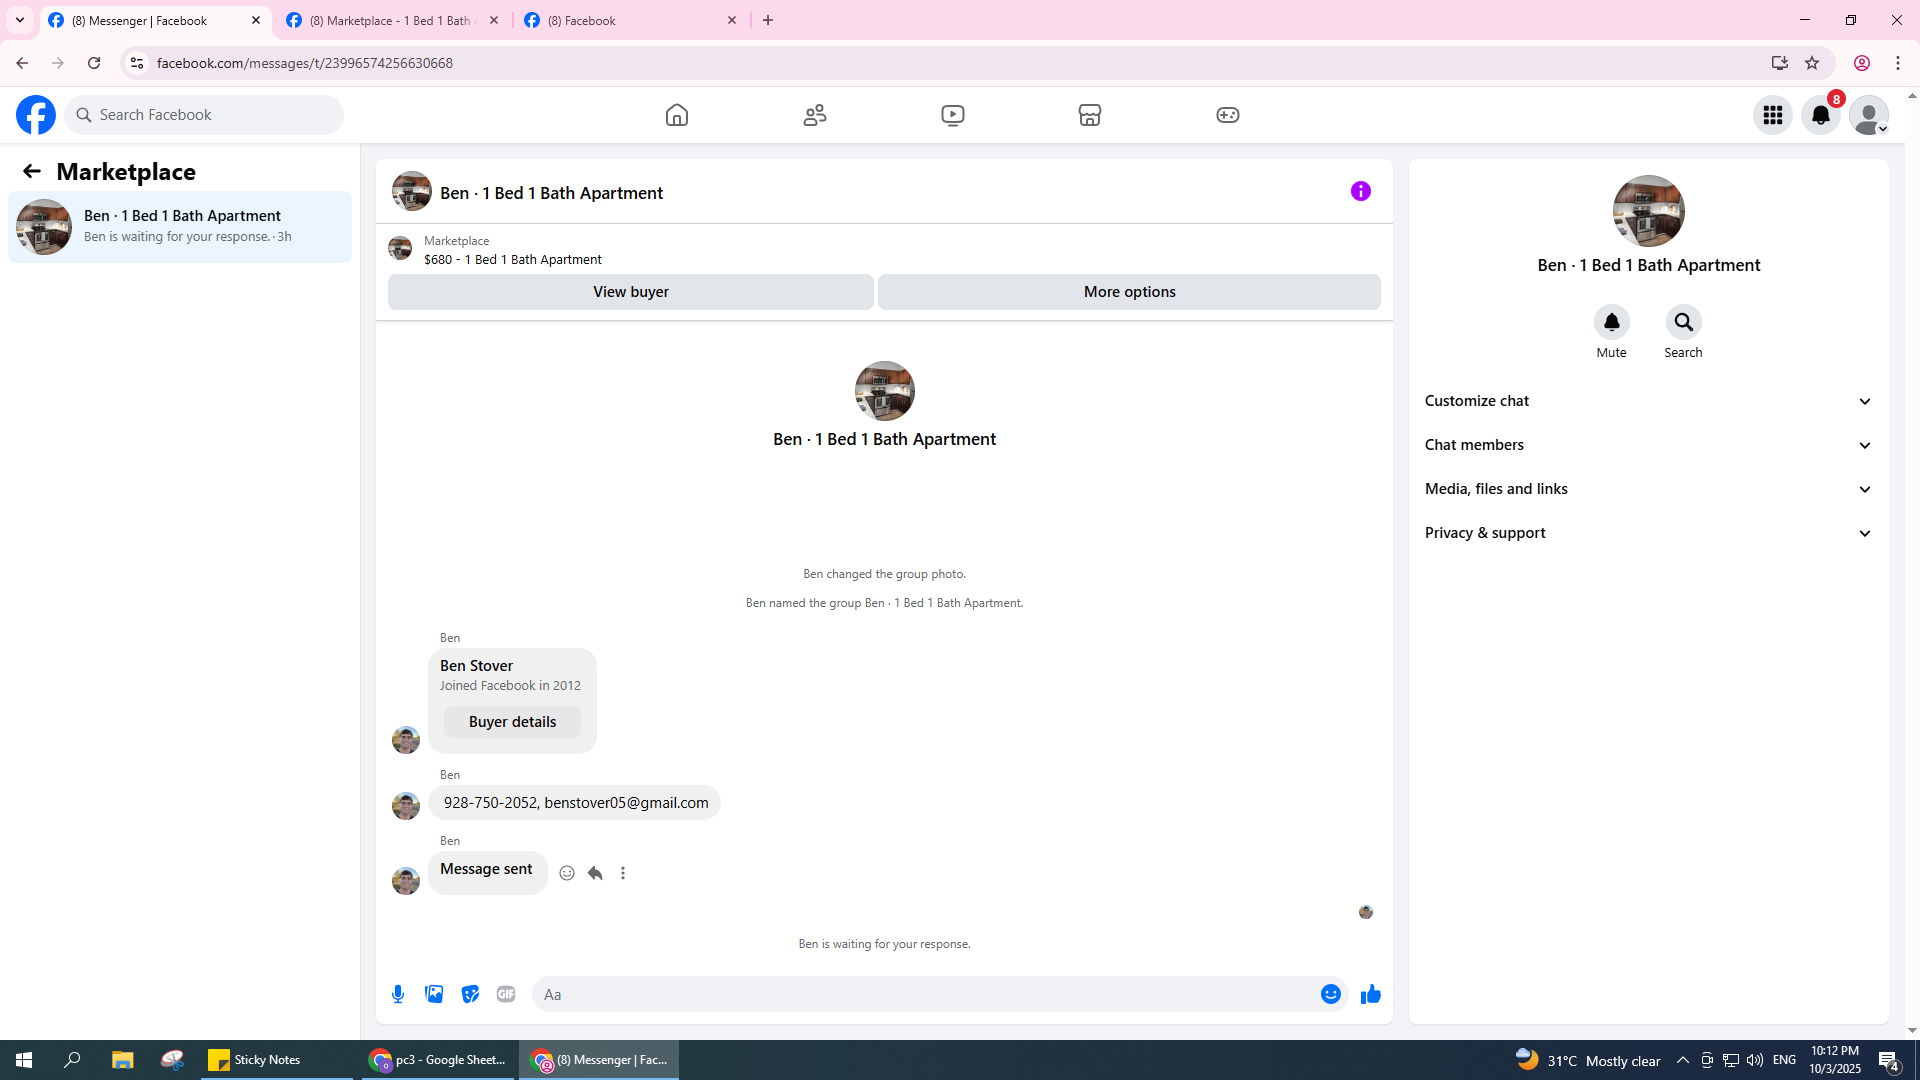Click the apartment photo in the right panel
This screenshot has width=1920, height=1080.
point(1649,211)
